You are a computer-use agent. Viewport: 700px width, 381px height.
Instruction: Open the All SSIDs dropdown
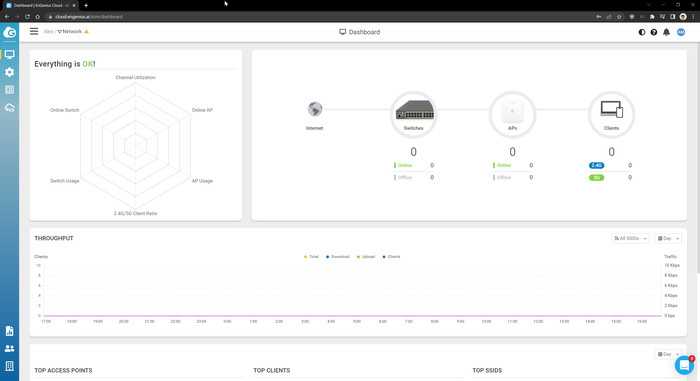pos(630,239)
